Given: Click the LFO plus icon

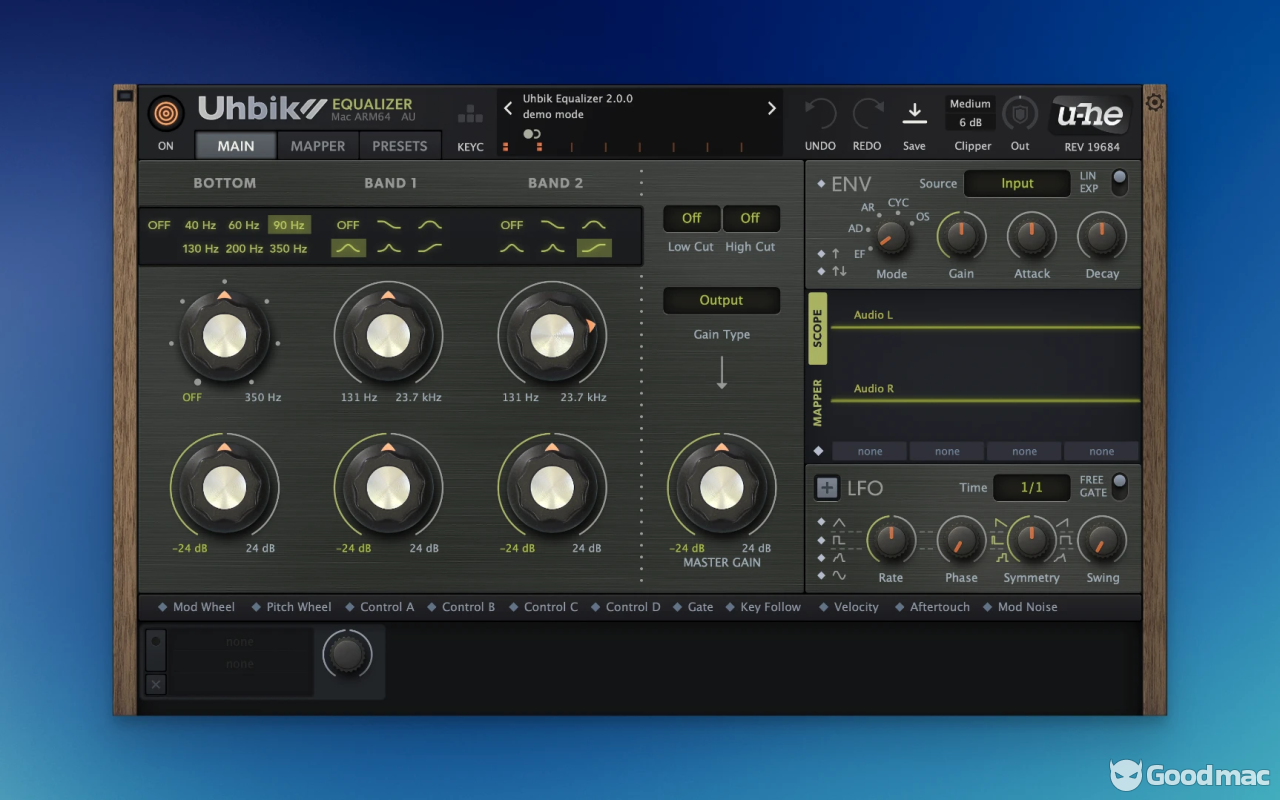Looking at the screenshot, I should coord(827,488).
